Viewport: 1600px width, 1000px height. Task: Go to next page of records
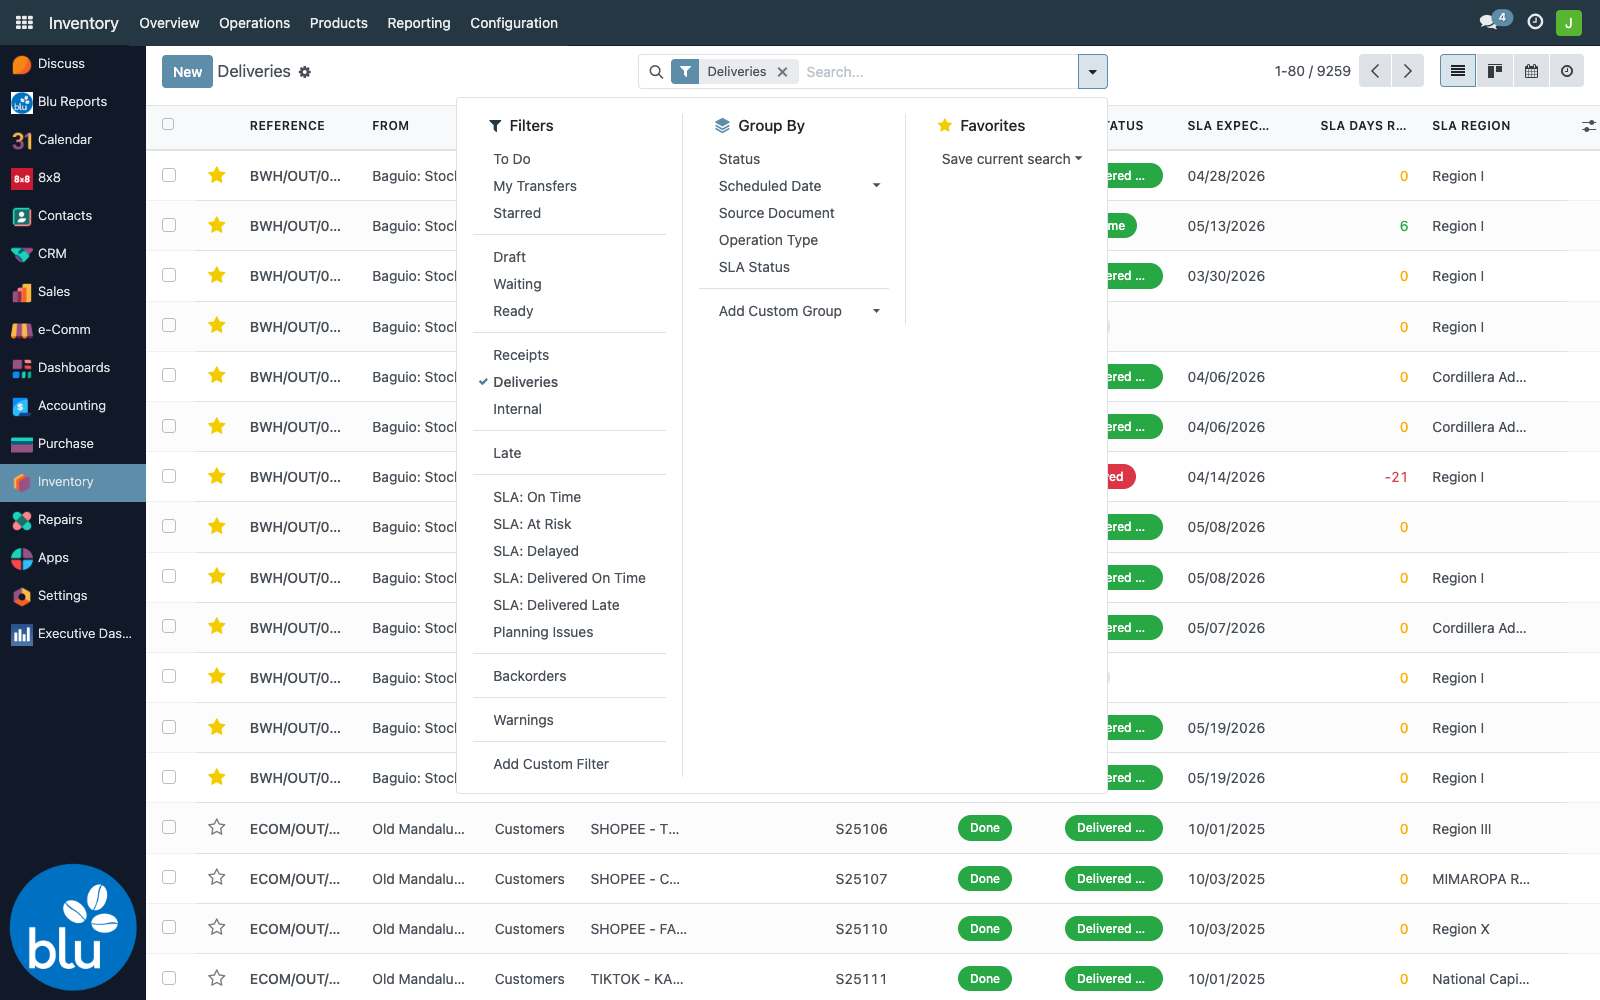pos(1407,71)
